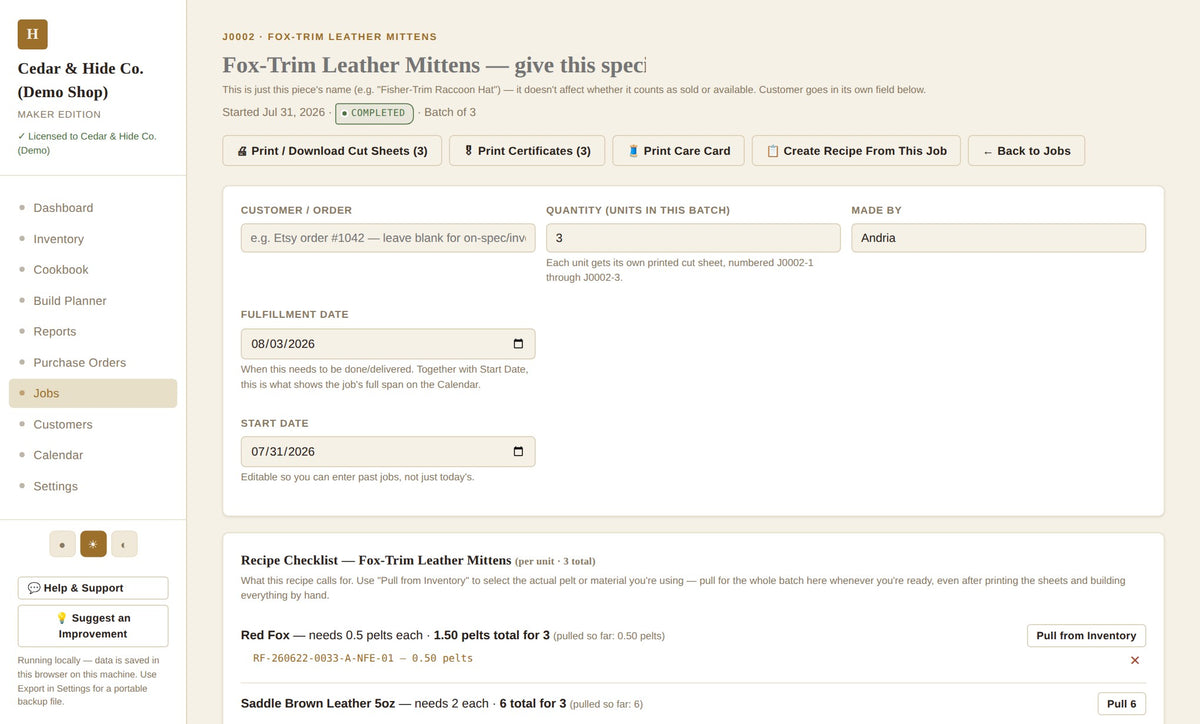The image size is (1200, 724).
Task: Open Start Date calendar picker icon
Action: pyautogui.click(x=518, y=452)
